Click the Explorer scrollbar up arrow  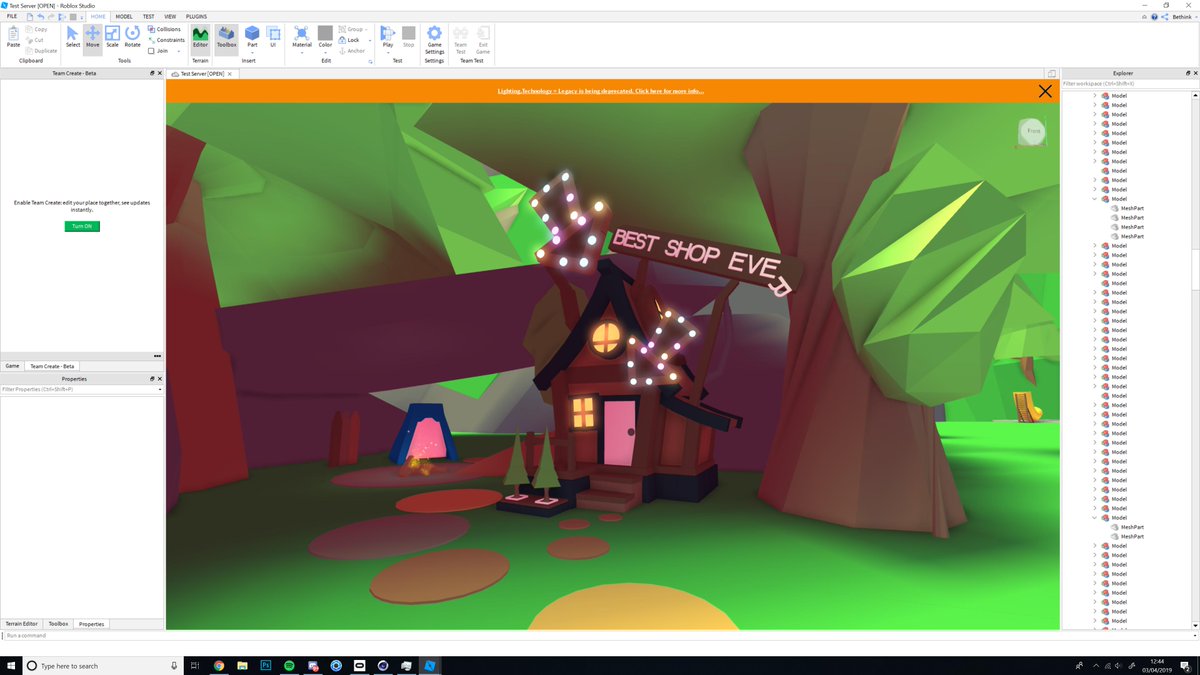coord(1194,93)
